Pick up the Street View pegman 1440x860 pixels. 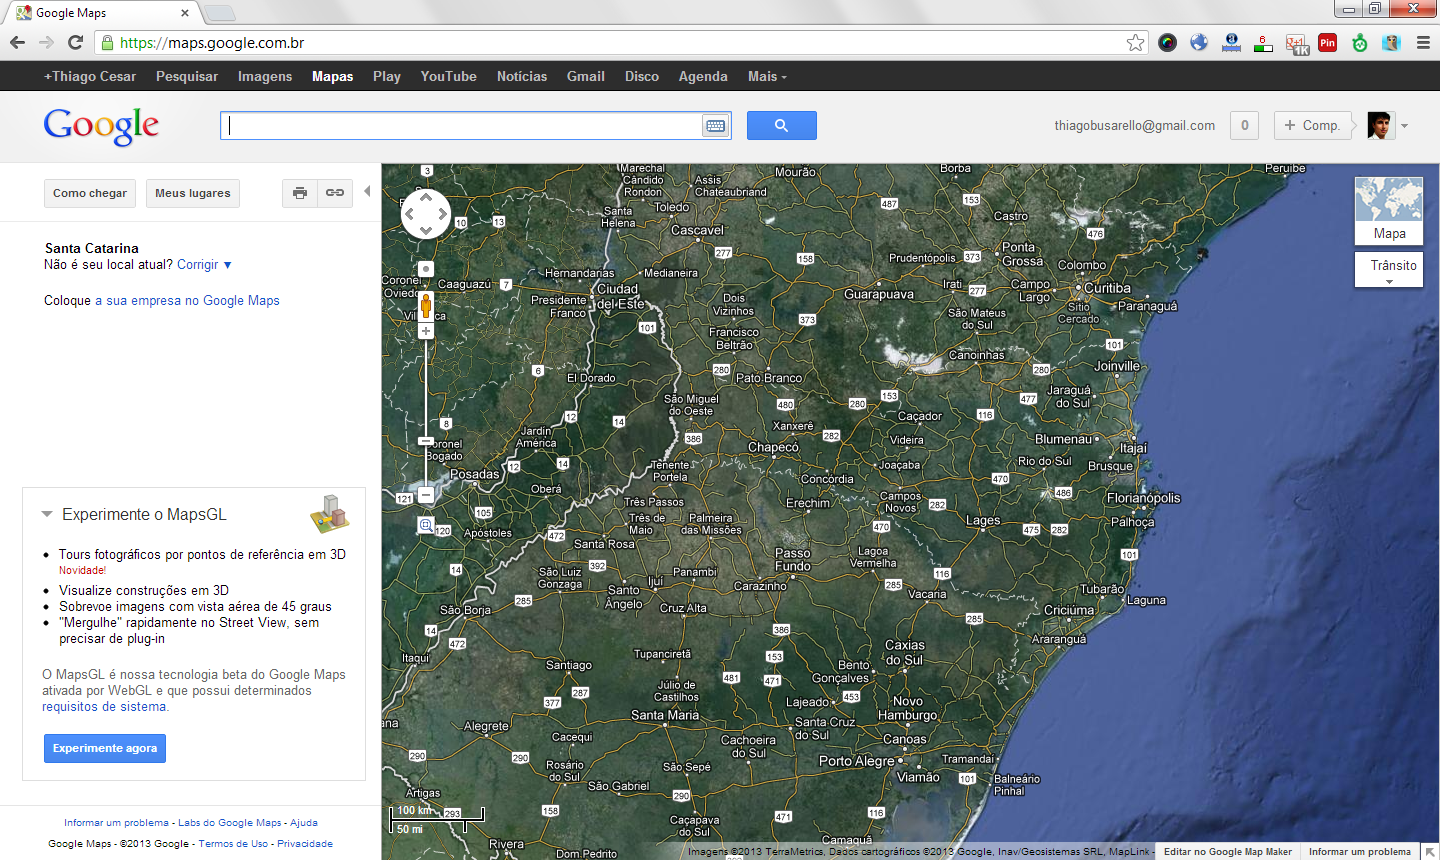pyautogui.click(x=426, y=305)
